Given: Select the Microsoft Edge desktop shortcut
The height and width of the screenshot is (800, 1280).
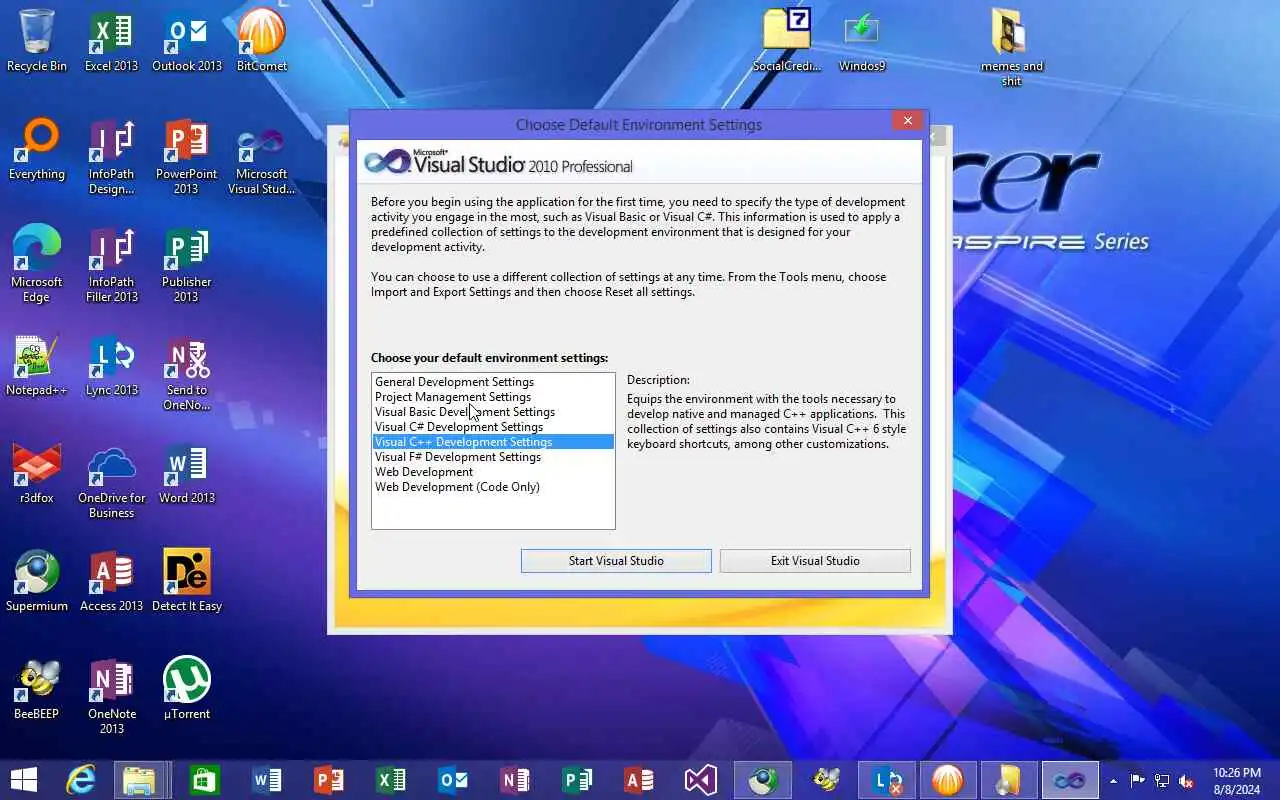Looking at the screenshot, I should [x=37, y=264].
